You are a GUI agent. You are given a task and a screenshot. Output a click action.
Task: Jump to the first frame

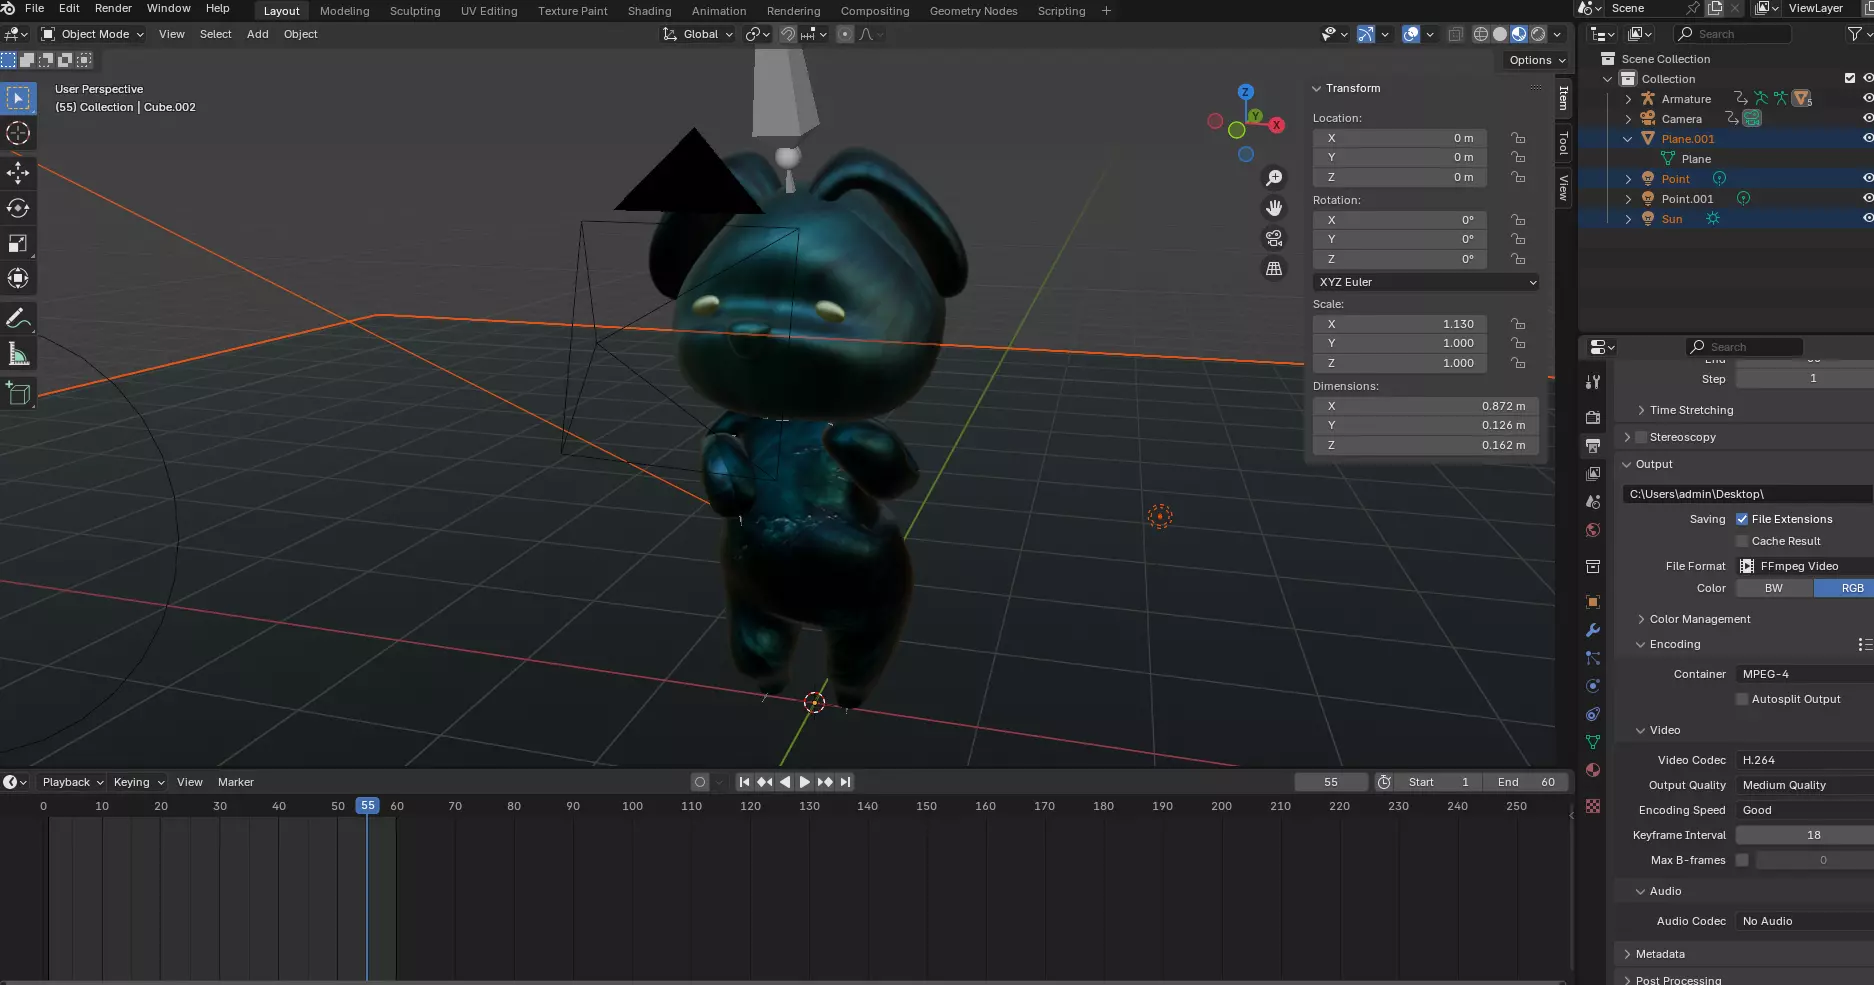pos(745,782)
